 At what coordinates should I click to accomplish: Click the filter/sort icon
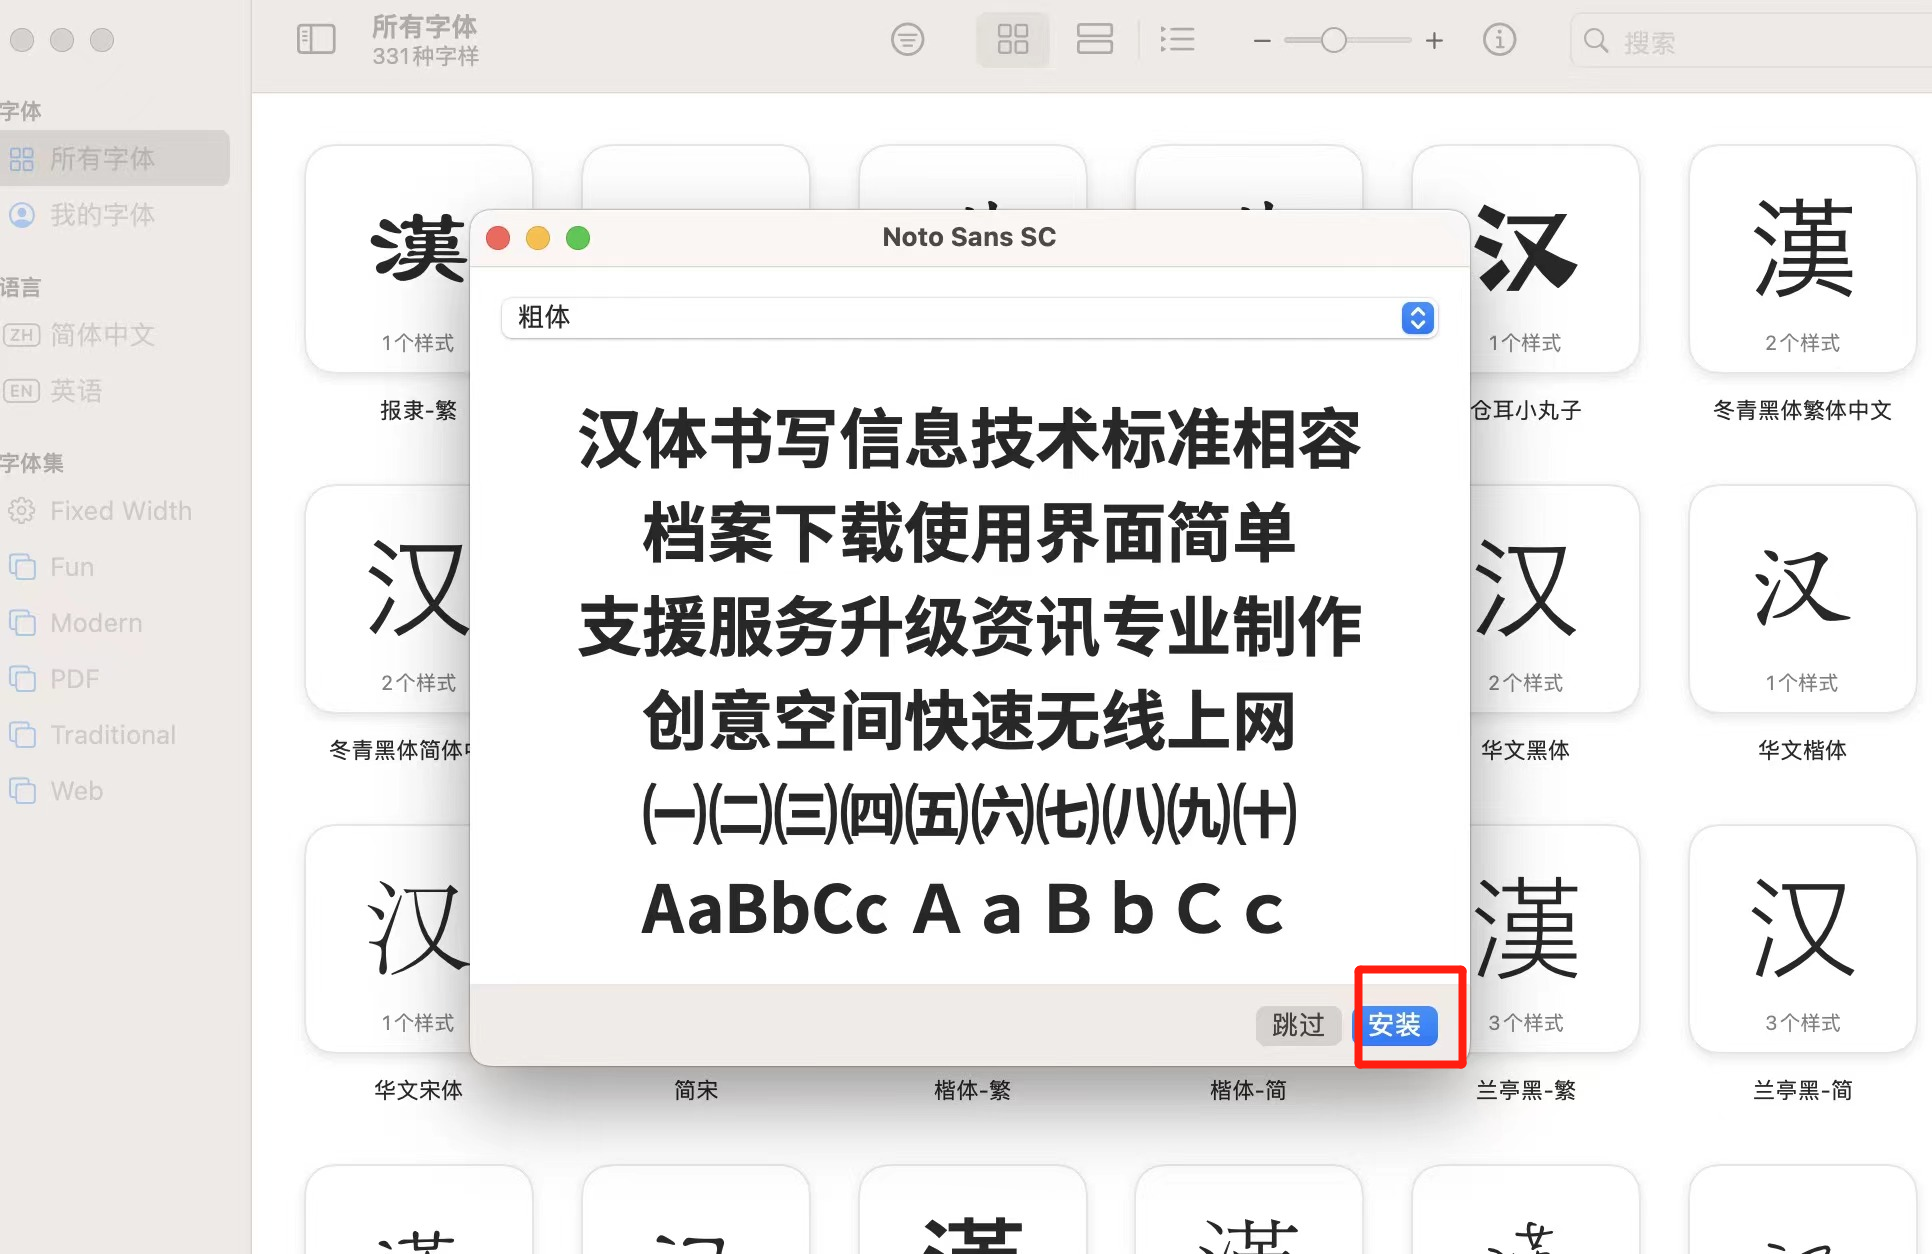[x=908, y=39]
